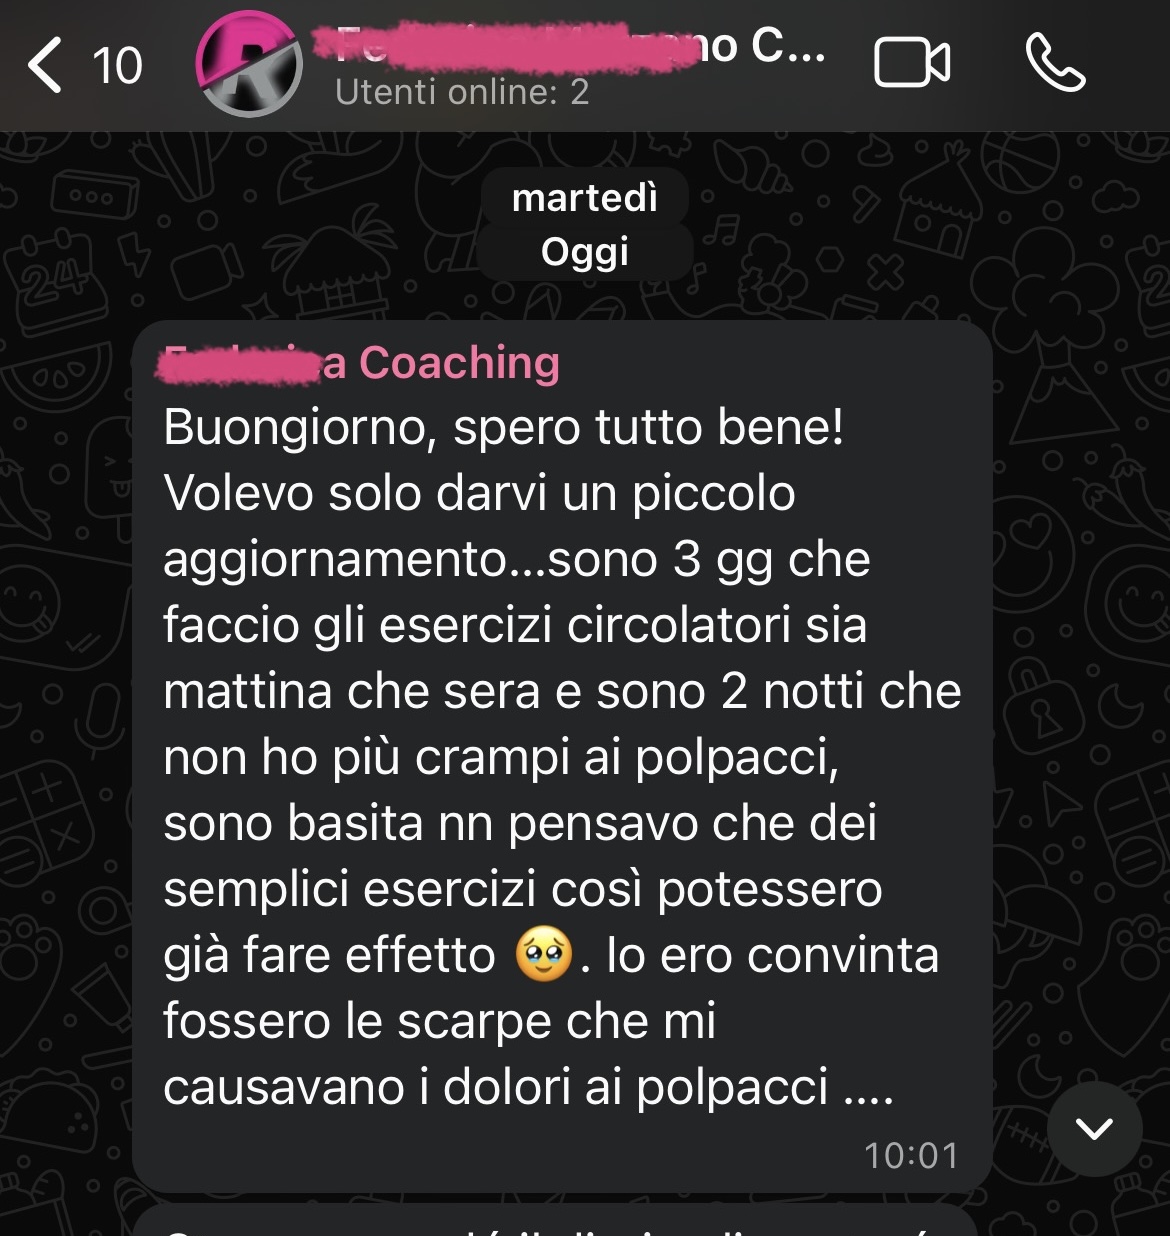The image size is (1170, 1236).
Task: Tap the partially visible message at bottom
Action: [x=554, y=1220]
